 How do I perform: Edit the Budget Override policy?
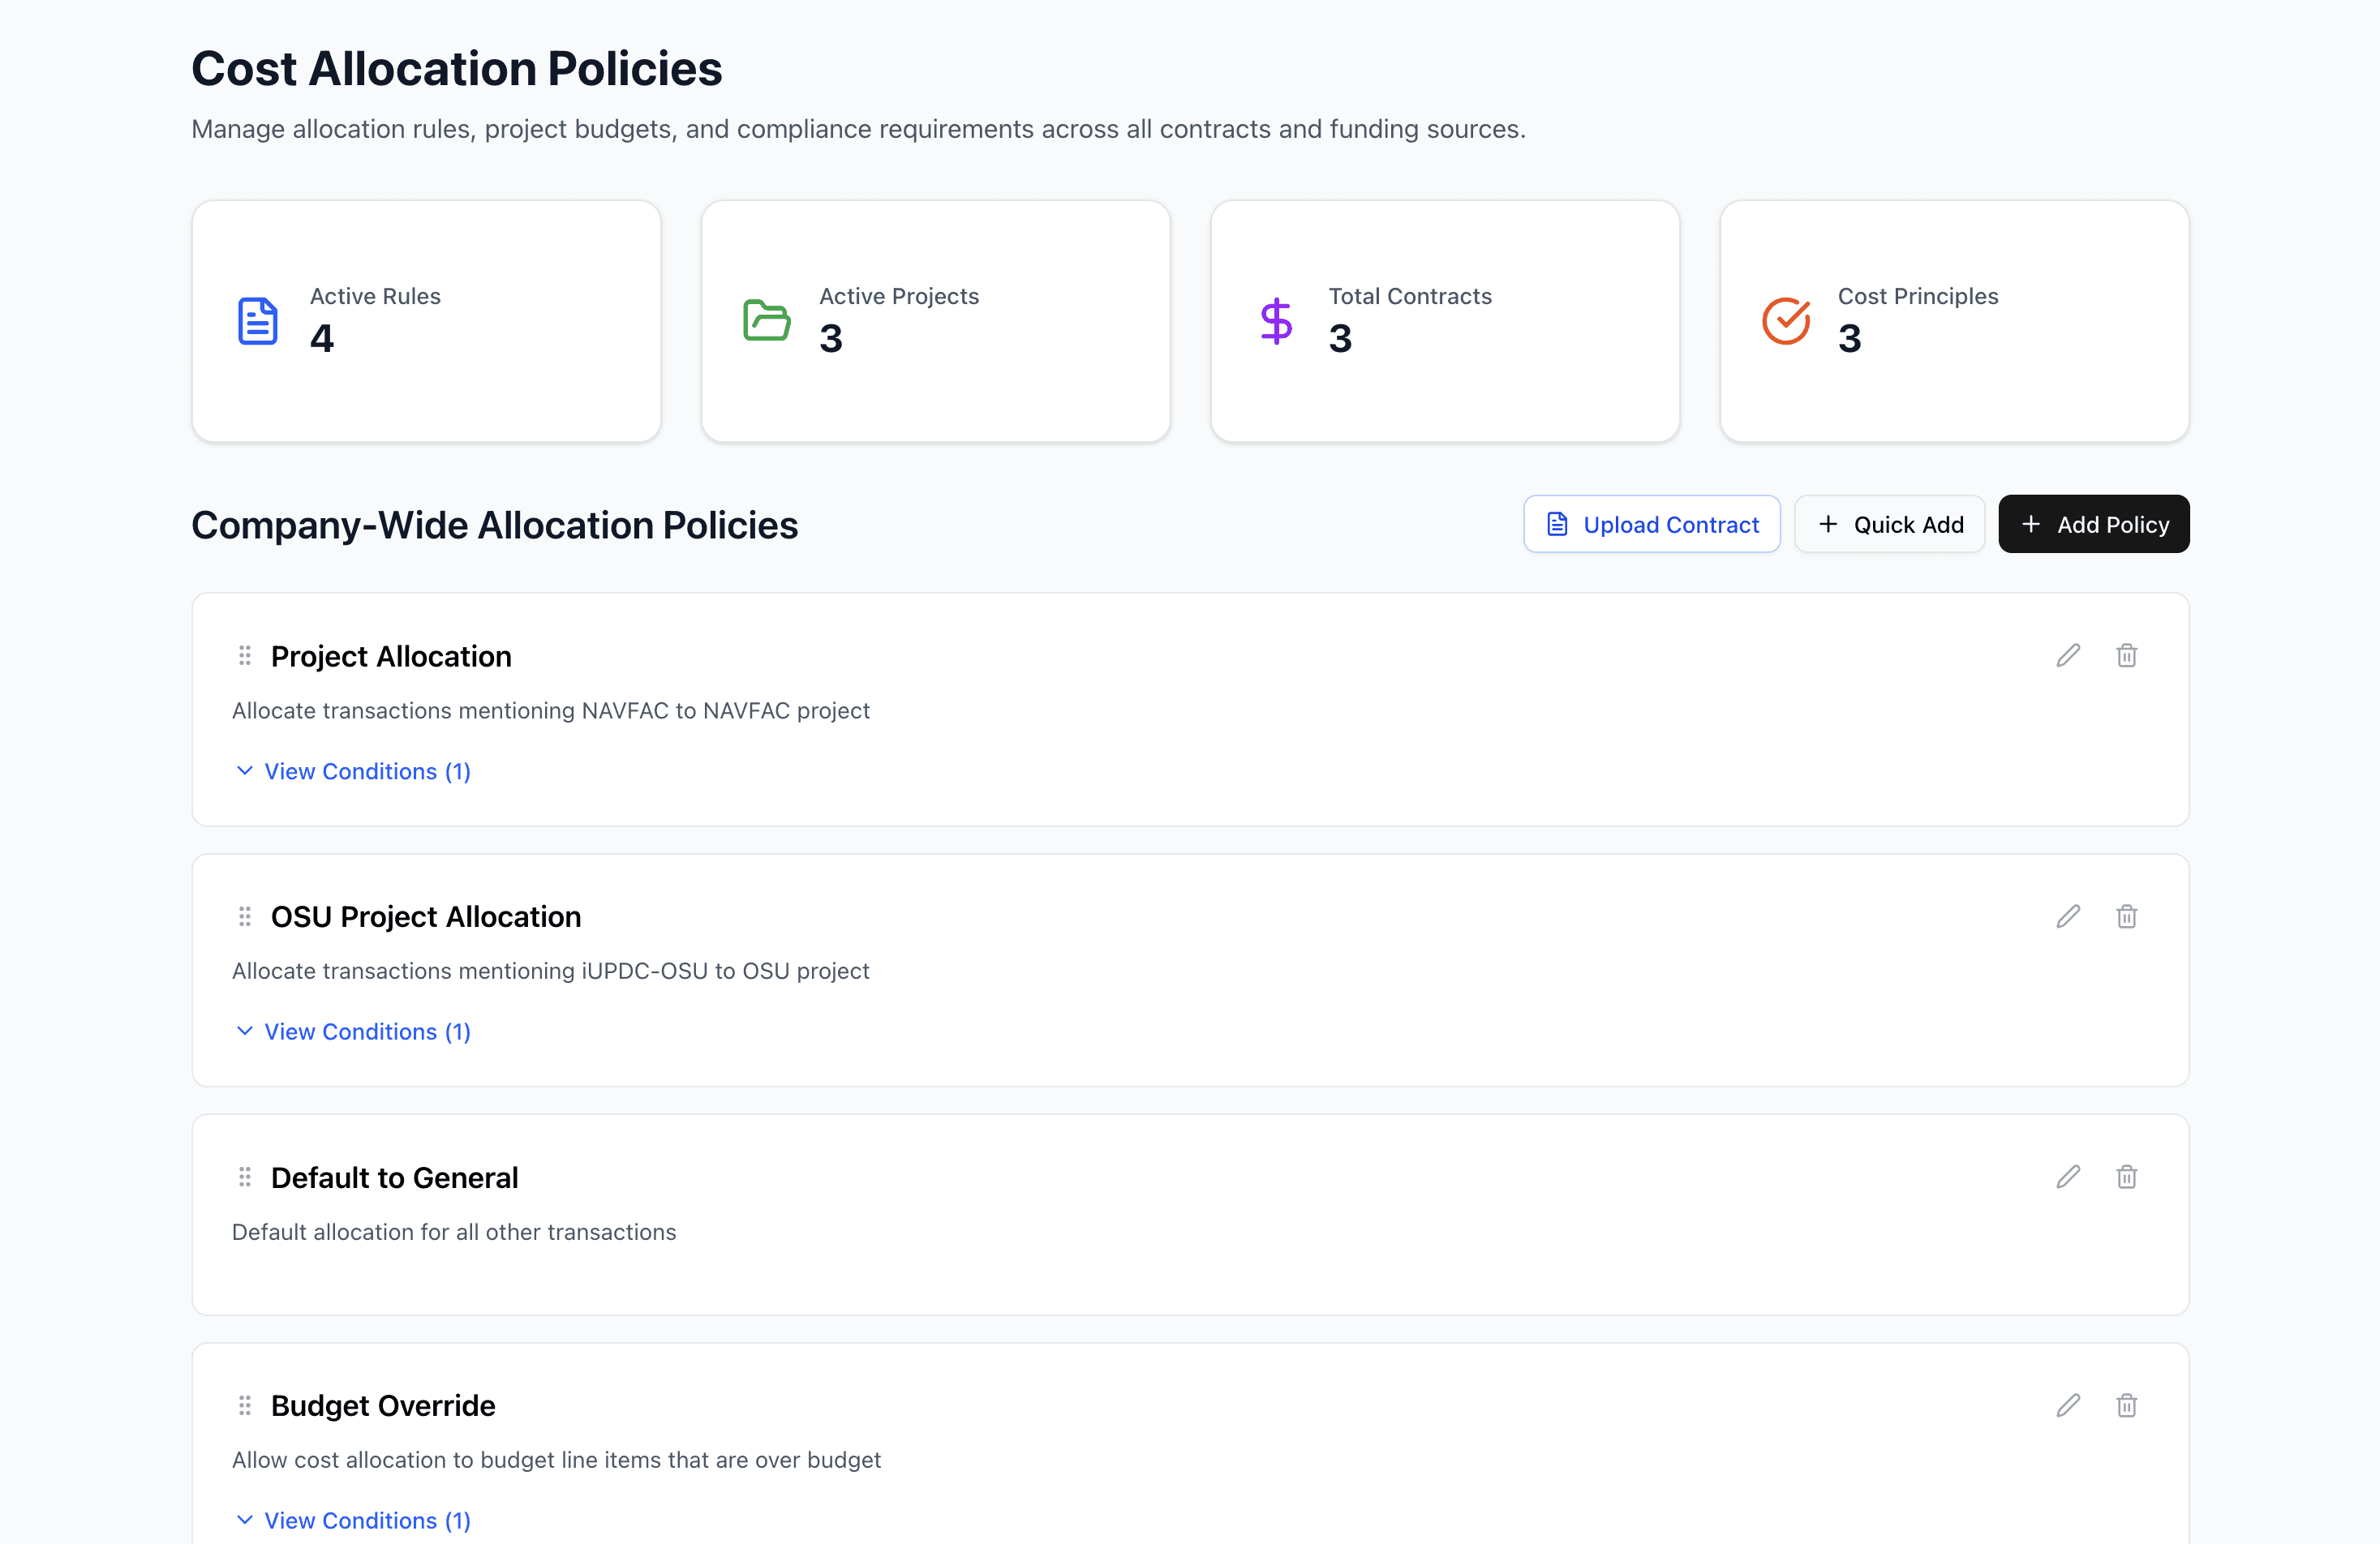coord(2068,1405)
